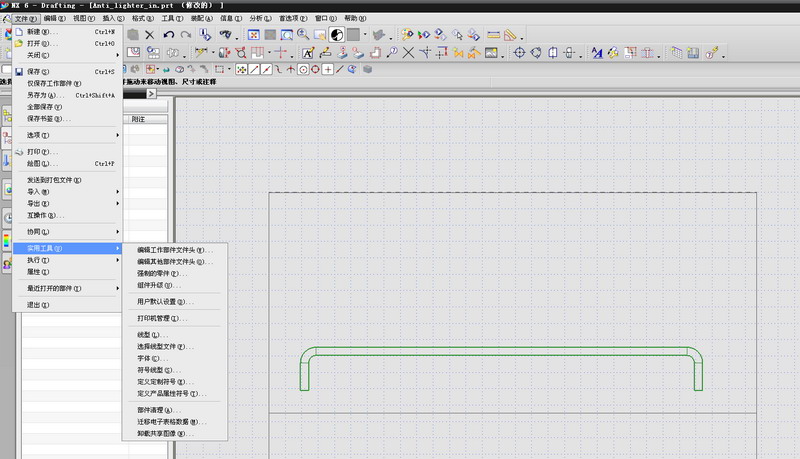Screen dimensions: 800x459
Task: Click the Delete X toolbar icon
Action: coord(149,35)
